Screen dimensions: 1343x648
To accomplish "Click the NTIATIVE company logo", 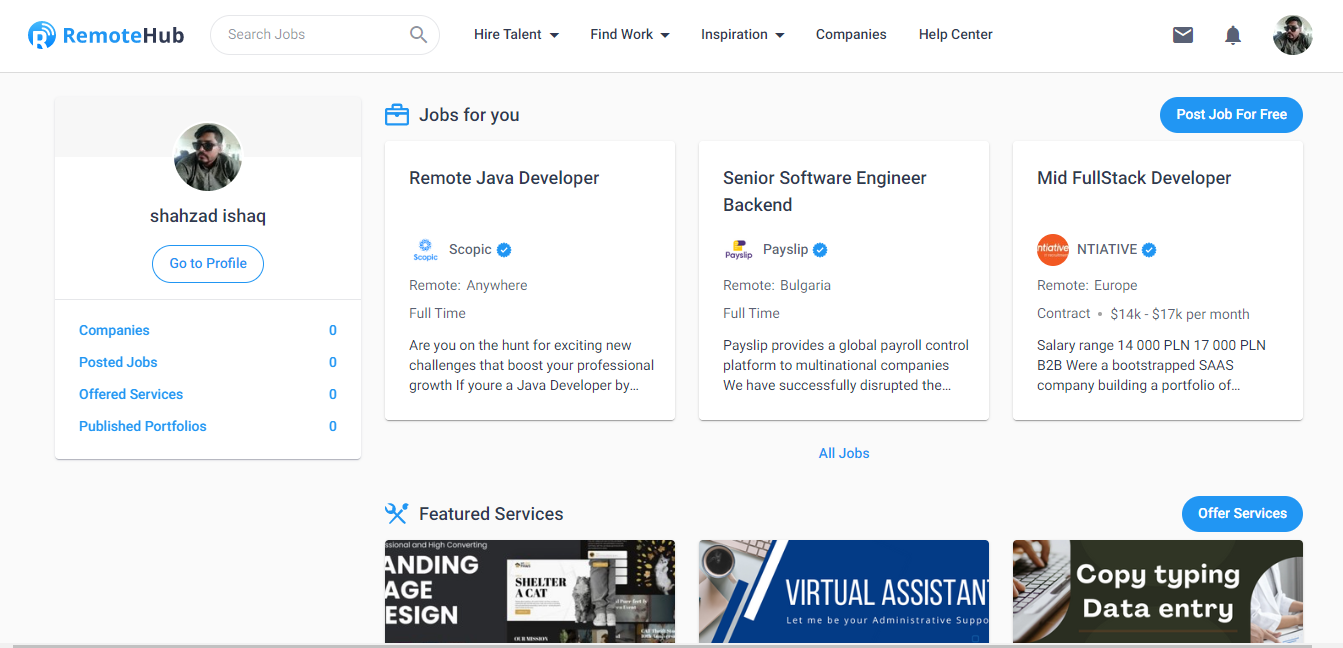I will tap(1053, 250).
